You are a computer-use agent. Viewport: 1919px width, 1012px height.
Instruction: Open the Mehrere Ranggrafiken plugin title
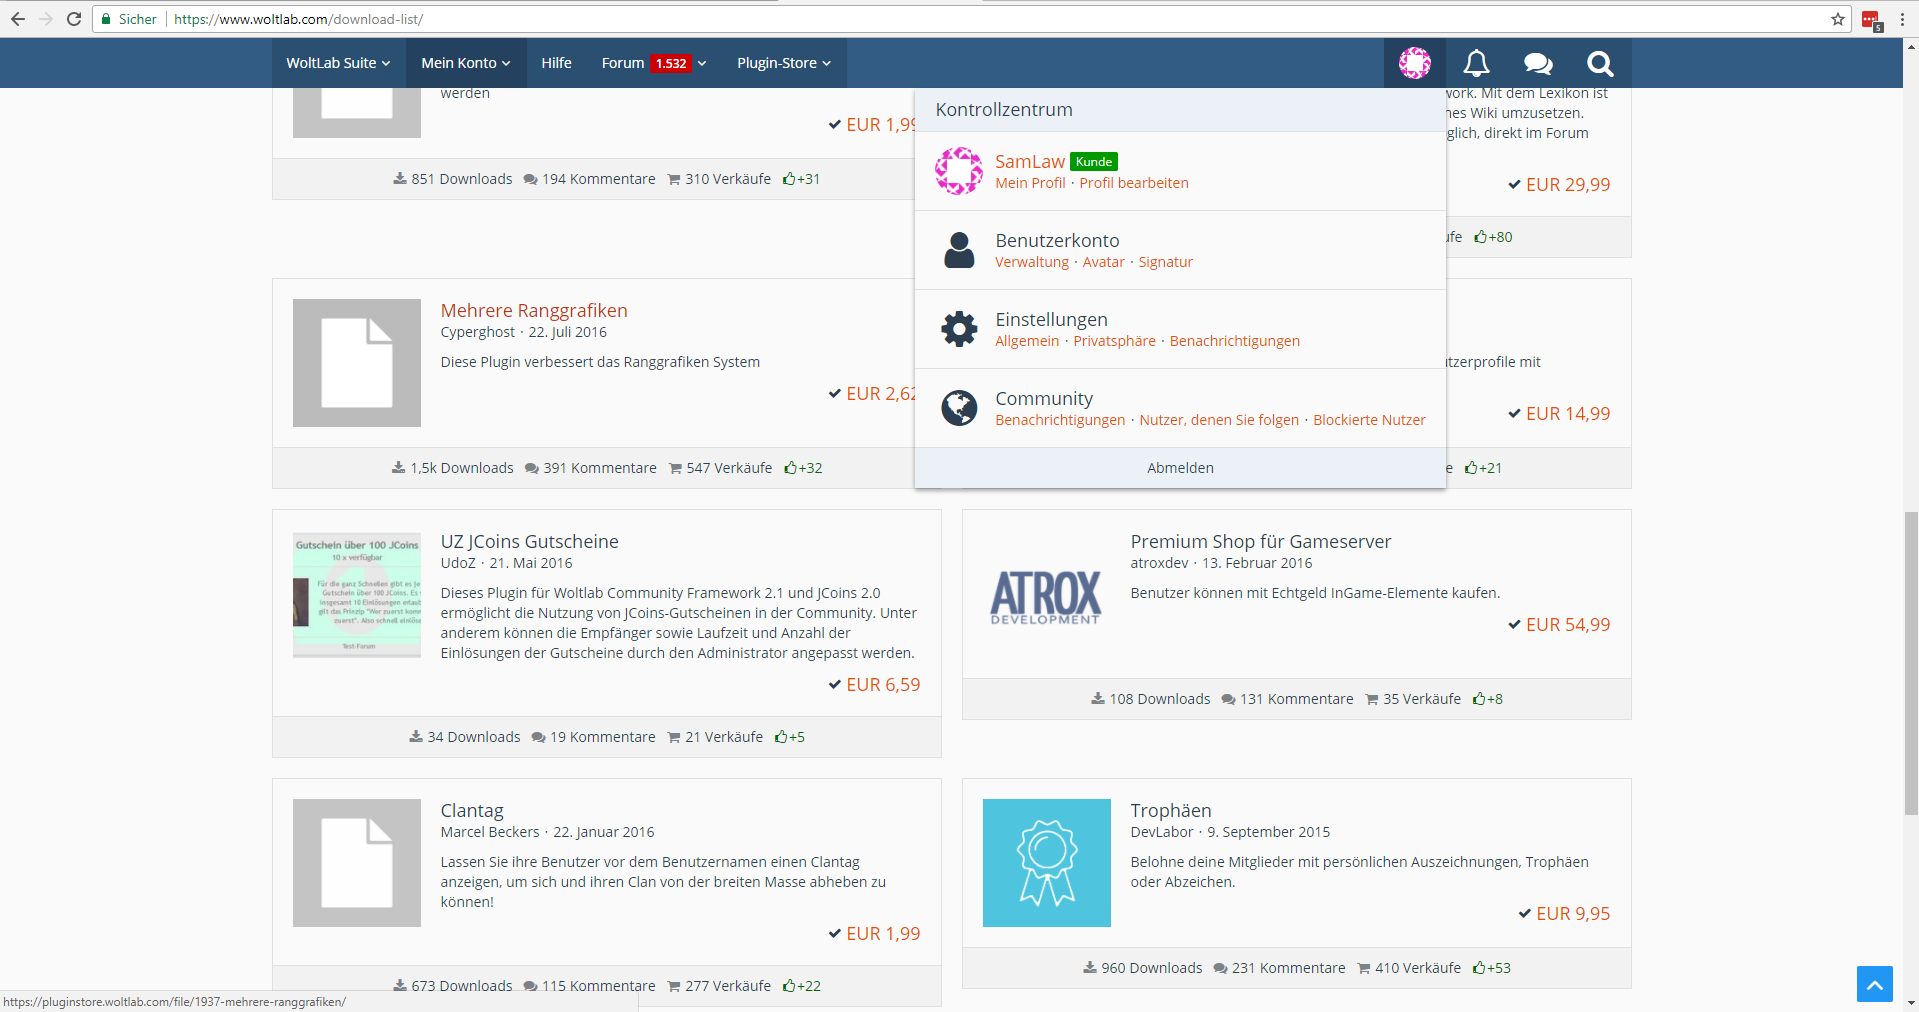pyautogui.click(x=534, y=311)
